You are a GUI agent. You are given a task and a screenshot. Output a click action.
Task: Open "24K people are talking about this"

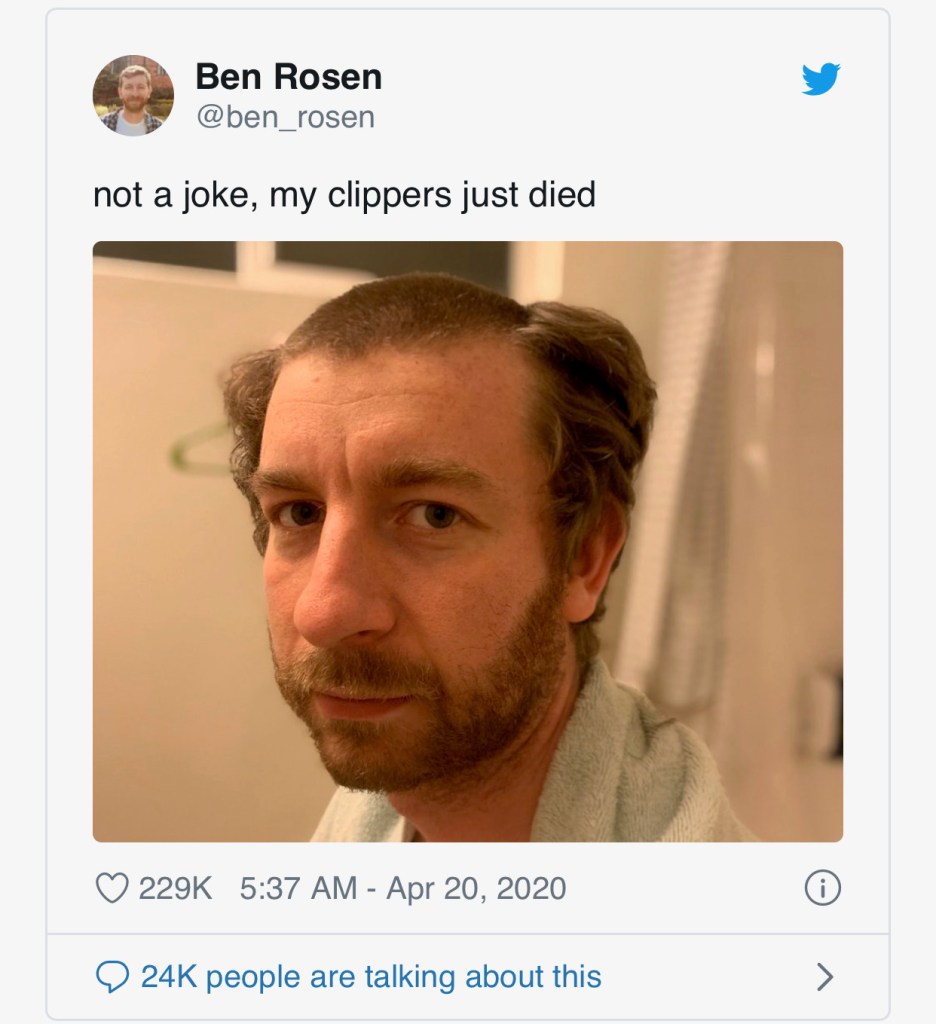(370, 976)
